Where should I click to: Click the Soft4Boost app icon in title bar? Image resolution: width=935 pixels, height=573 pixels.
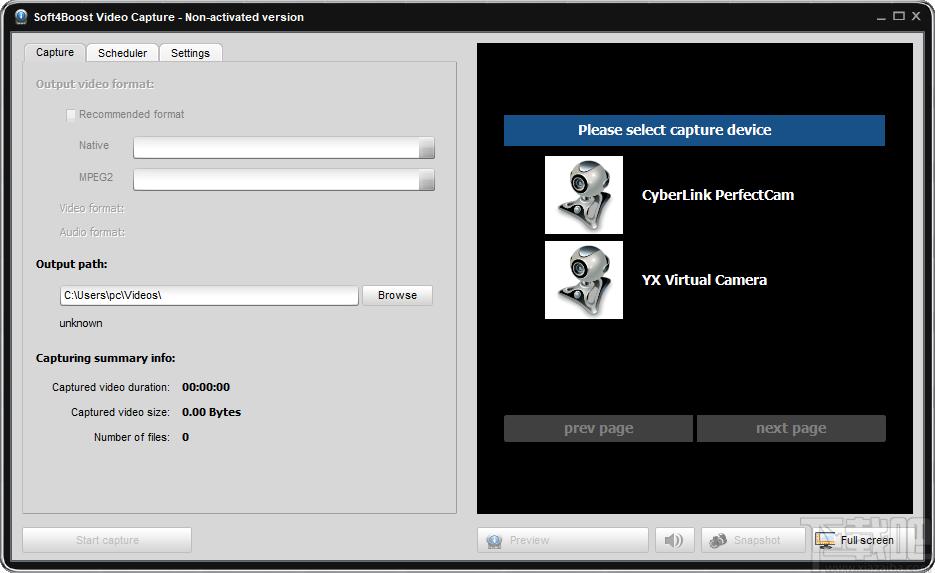[21, 17]
